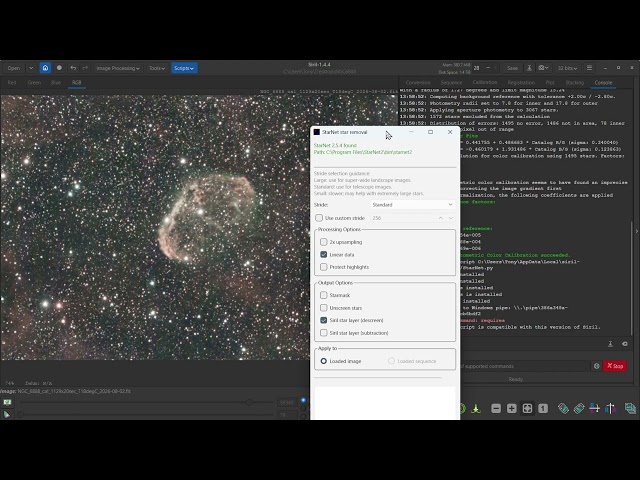The image size is (640, 480).
Task: Open the Scripts dropdown menu
Action: point(184,68)
